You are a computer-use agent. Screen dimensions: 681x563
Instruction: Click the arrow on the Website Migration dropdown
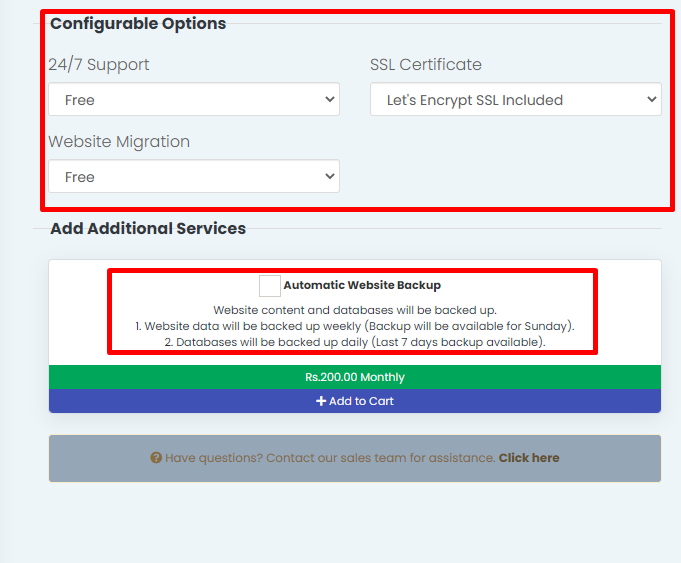pyautogui.click(x=330, y=176)
